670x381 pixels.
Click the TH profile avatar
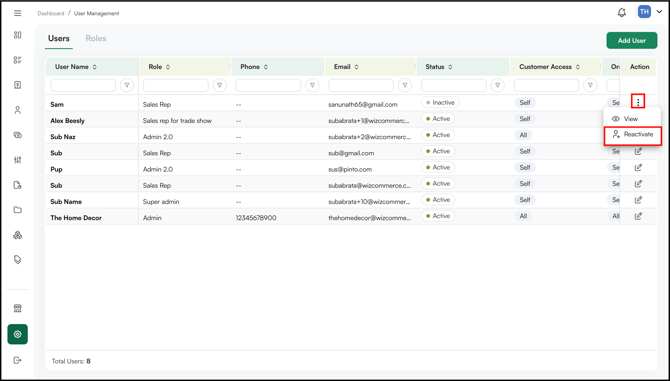coord(644,12)
